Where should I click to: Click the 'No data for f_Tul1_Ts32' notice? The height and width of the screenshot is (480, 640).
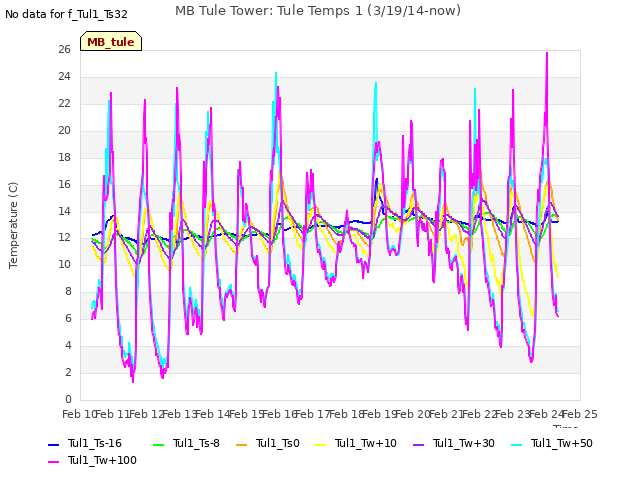coord(67,15)
